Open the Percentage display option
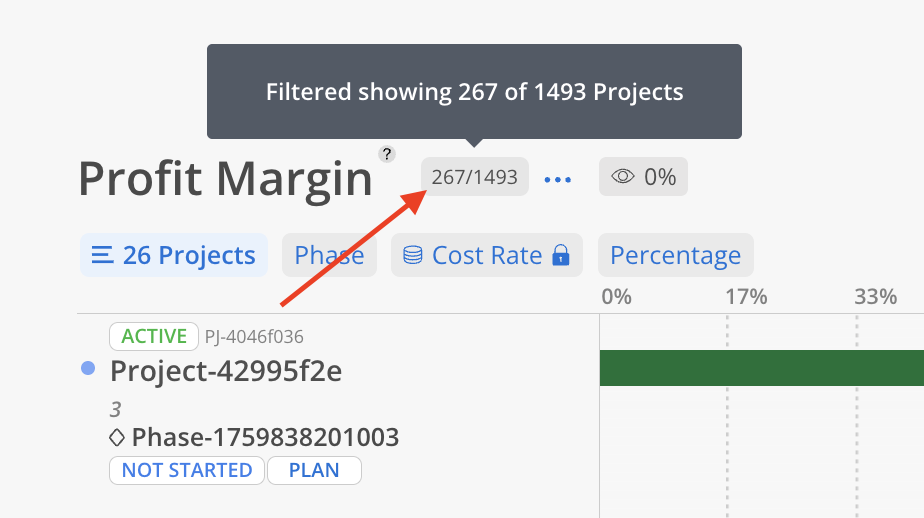924x518 pixels. [675, 255]
